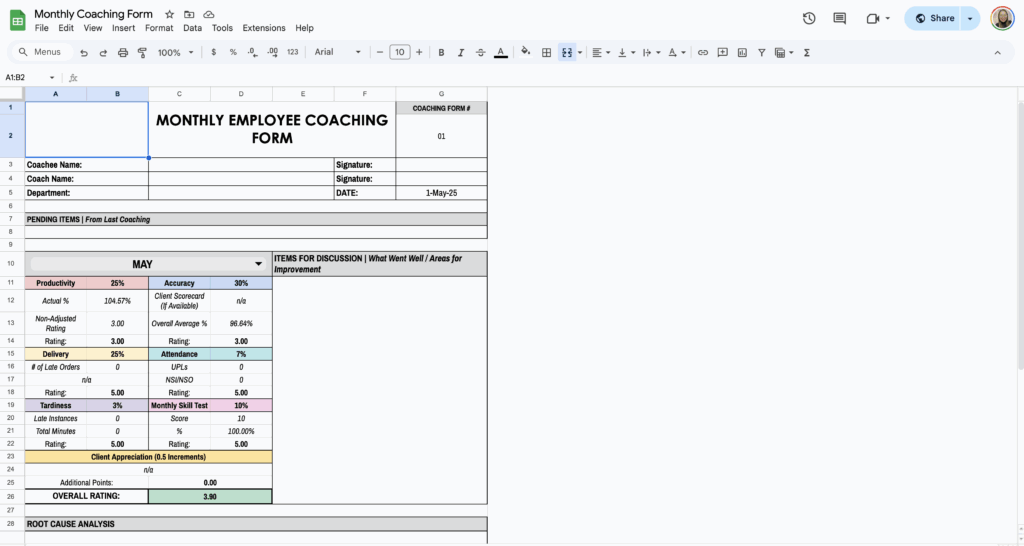1024x546 pixels.
Task: Open the zoom 100% dropdown
Action: (175, 53)
